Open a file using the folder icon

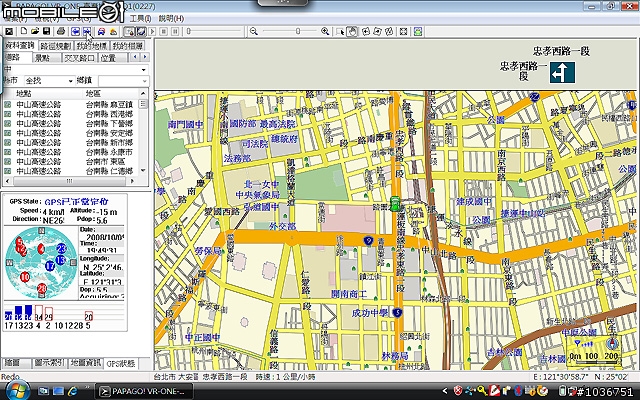[x=35, y=31]
